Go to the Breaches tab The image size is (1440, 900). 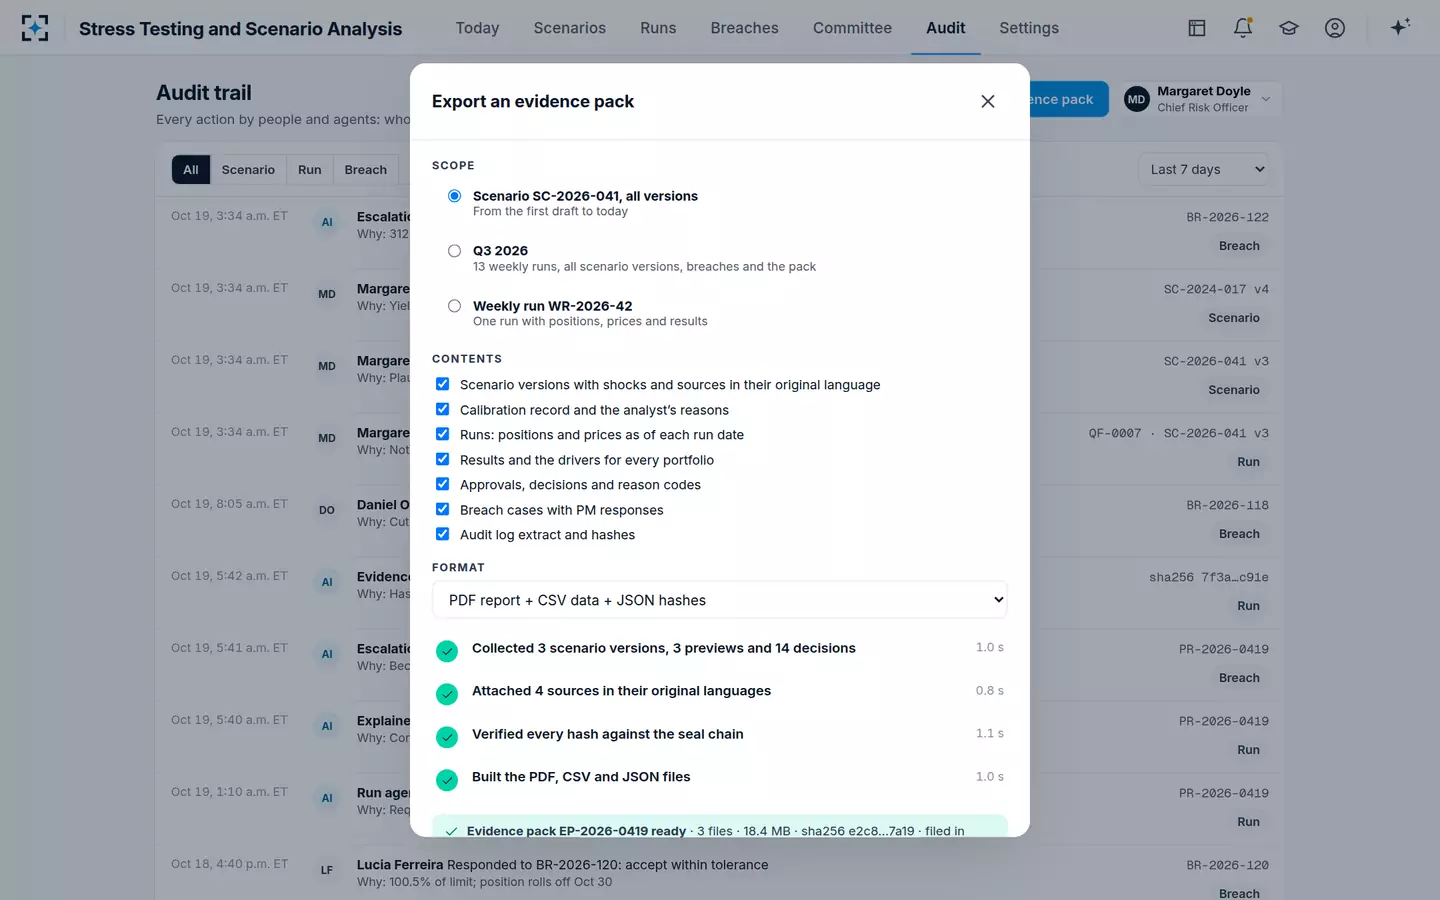coord(744,28)
